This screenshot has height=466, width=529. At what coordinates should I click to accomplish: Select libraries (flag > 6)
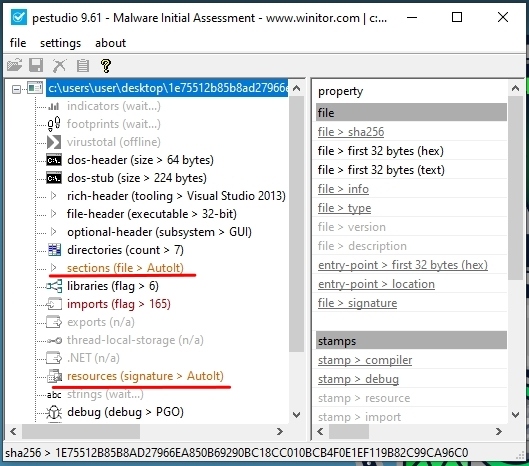113,286
